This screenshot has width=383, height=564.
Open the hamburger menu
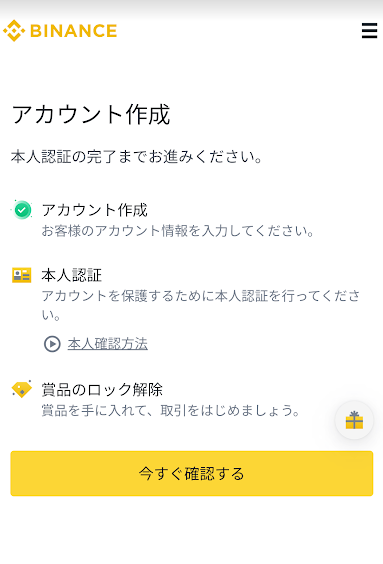(369, 31)
